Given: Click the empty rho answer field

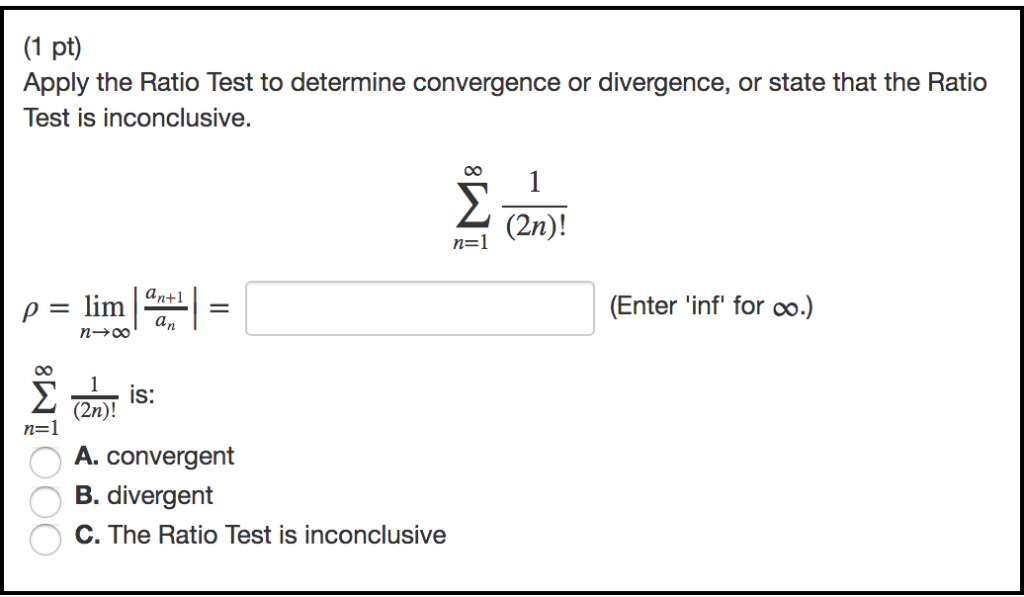Looking at the screenshot, I should [x=418, y=308].
